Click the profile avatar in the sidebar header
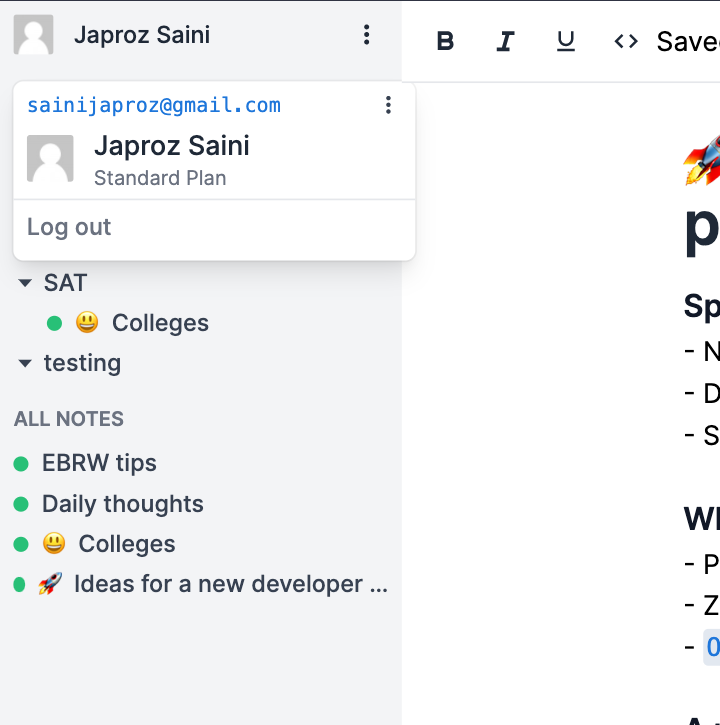This screenshot has width=720, height=725. [33, 36]
